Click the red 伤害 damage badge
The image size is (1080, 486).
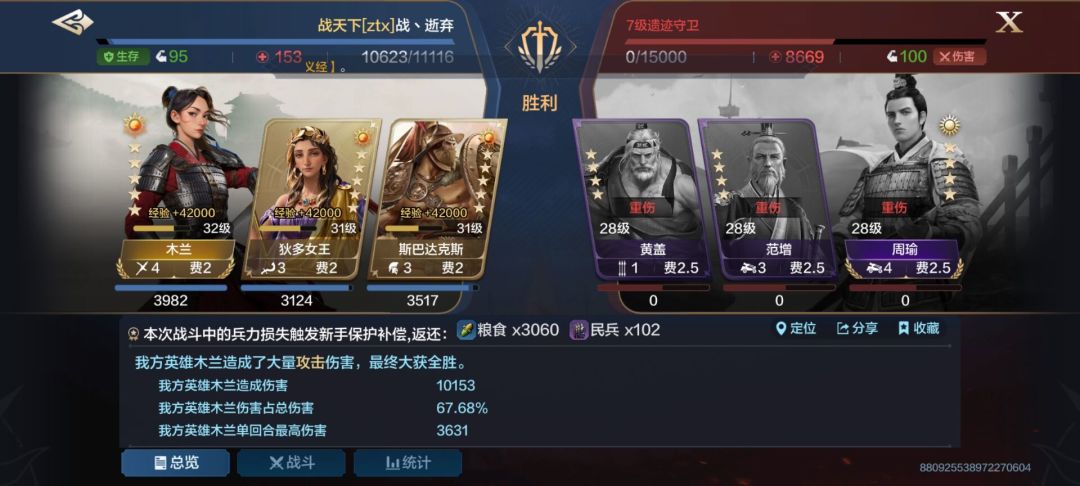pos(959,56)
